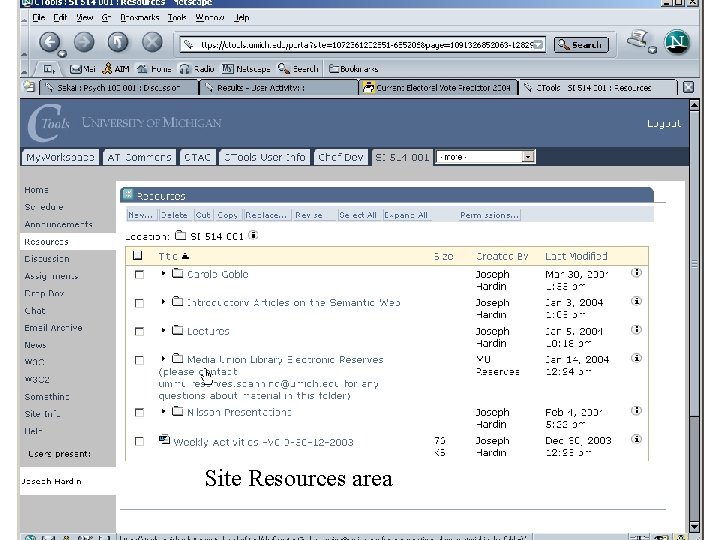Toggle the select-all checkbox in header
The width and height of the screenshot is (720, 540).
[x=137, y=256]
